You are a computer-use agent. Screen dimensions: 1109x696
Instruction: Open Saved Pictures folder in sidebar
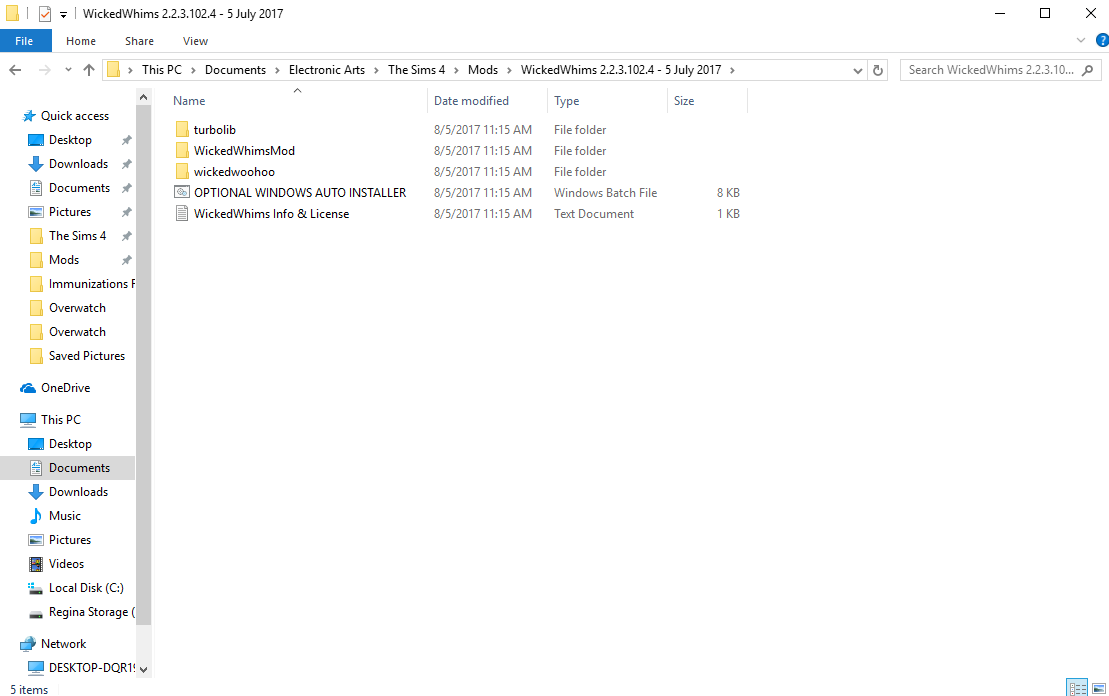[x=86, y=356]
